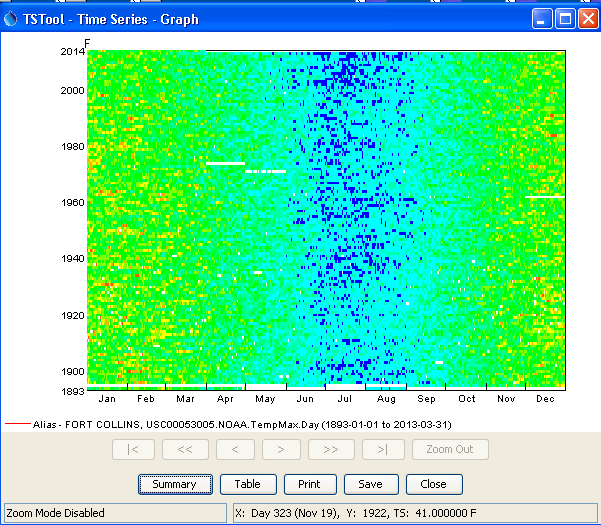The height and width of the screenshot is (525, 601).
Task: Minimize the TSTool graph window
Action: coord(542,19)
